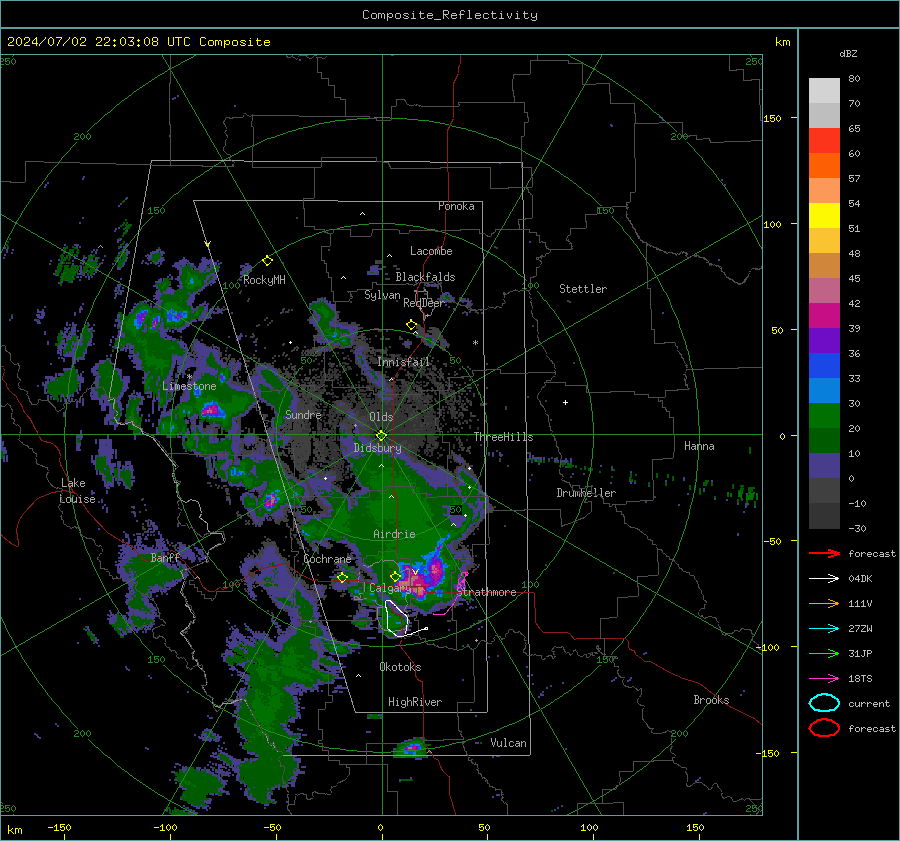The width and height of the screenshot is (900, 841).
Task: Click the Lake Louise label
Action: (x=77, y=491)
